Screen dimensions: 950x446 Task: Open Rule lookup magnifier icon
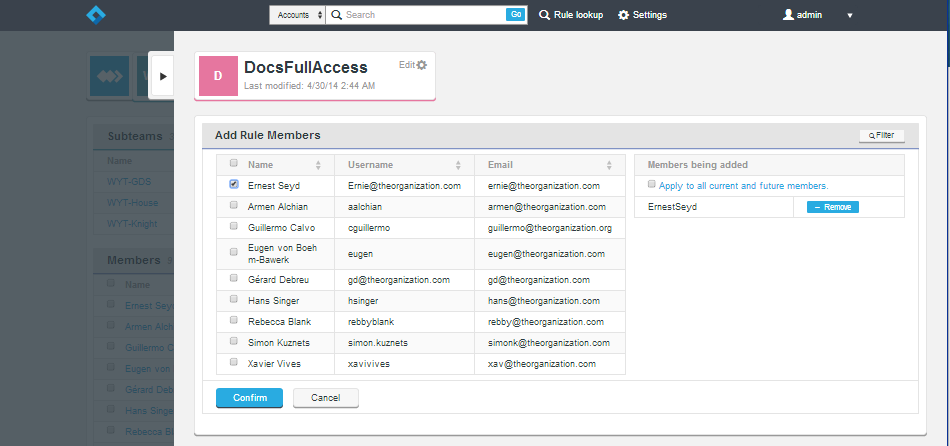545,15
